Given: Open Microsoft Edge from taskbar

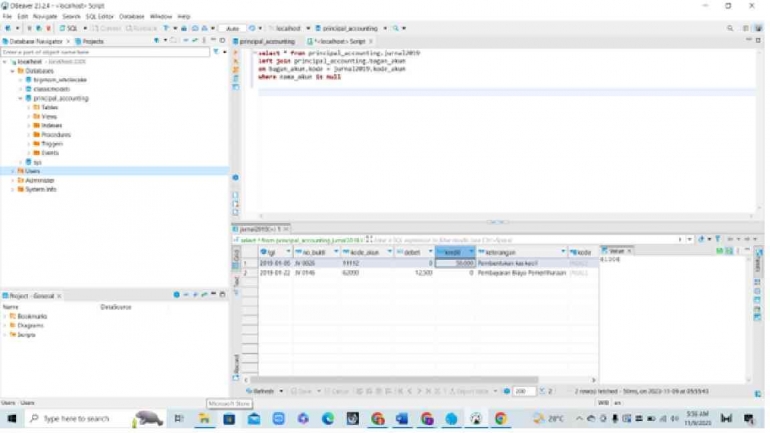Looking at the screenshot, I should click(x=328, y=419).
